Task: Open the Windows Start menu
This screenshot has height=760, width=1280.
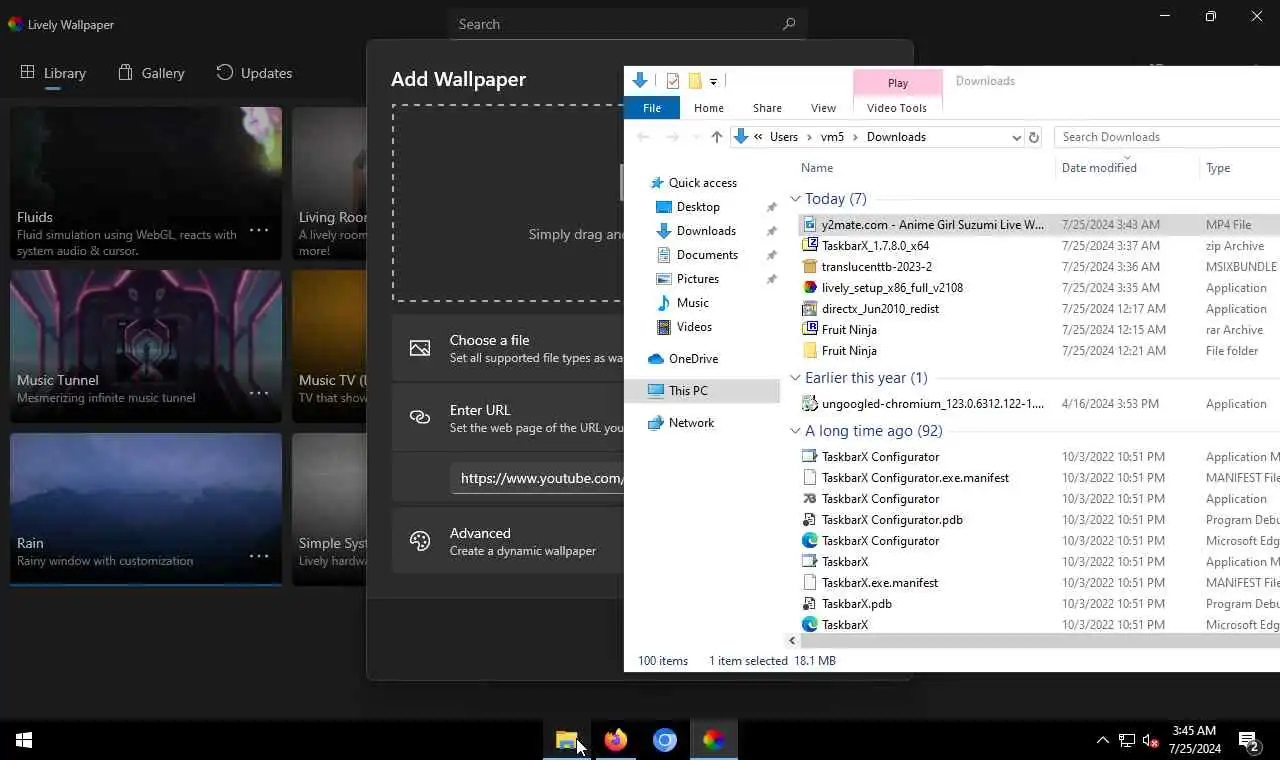Action: click(24, 740)
